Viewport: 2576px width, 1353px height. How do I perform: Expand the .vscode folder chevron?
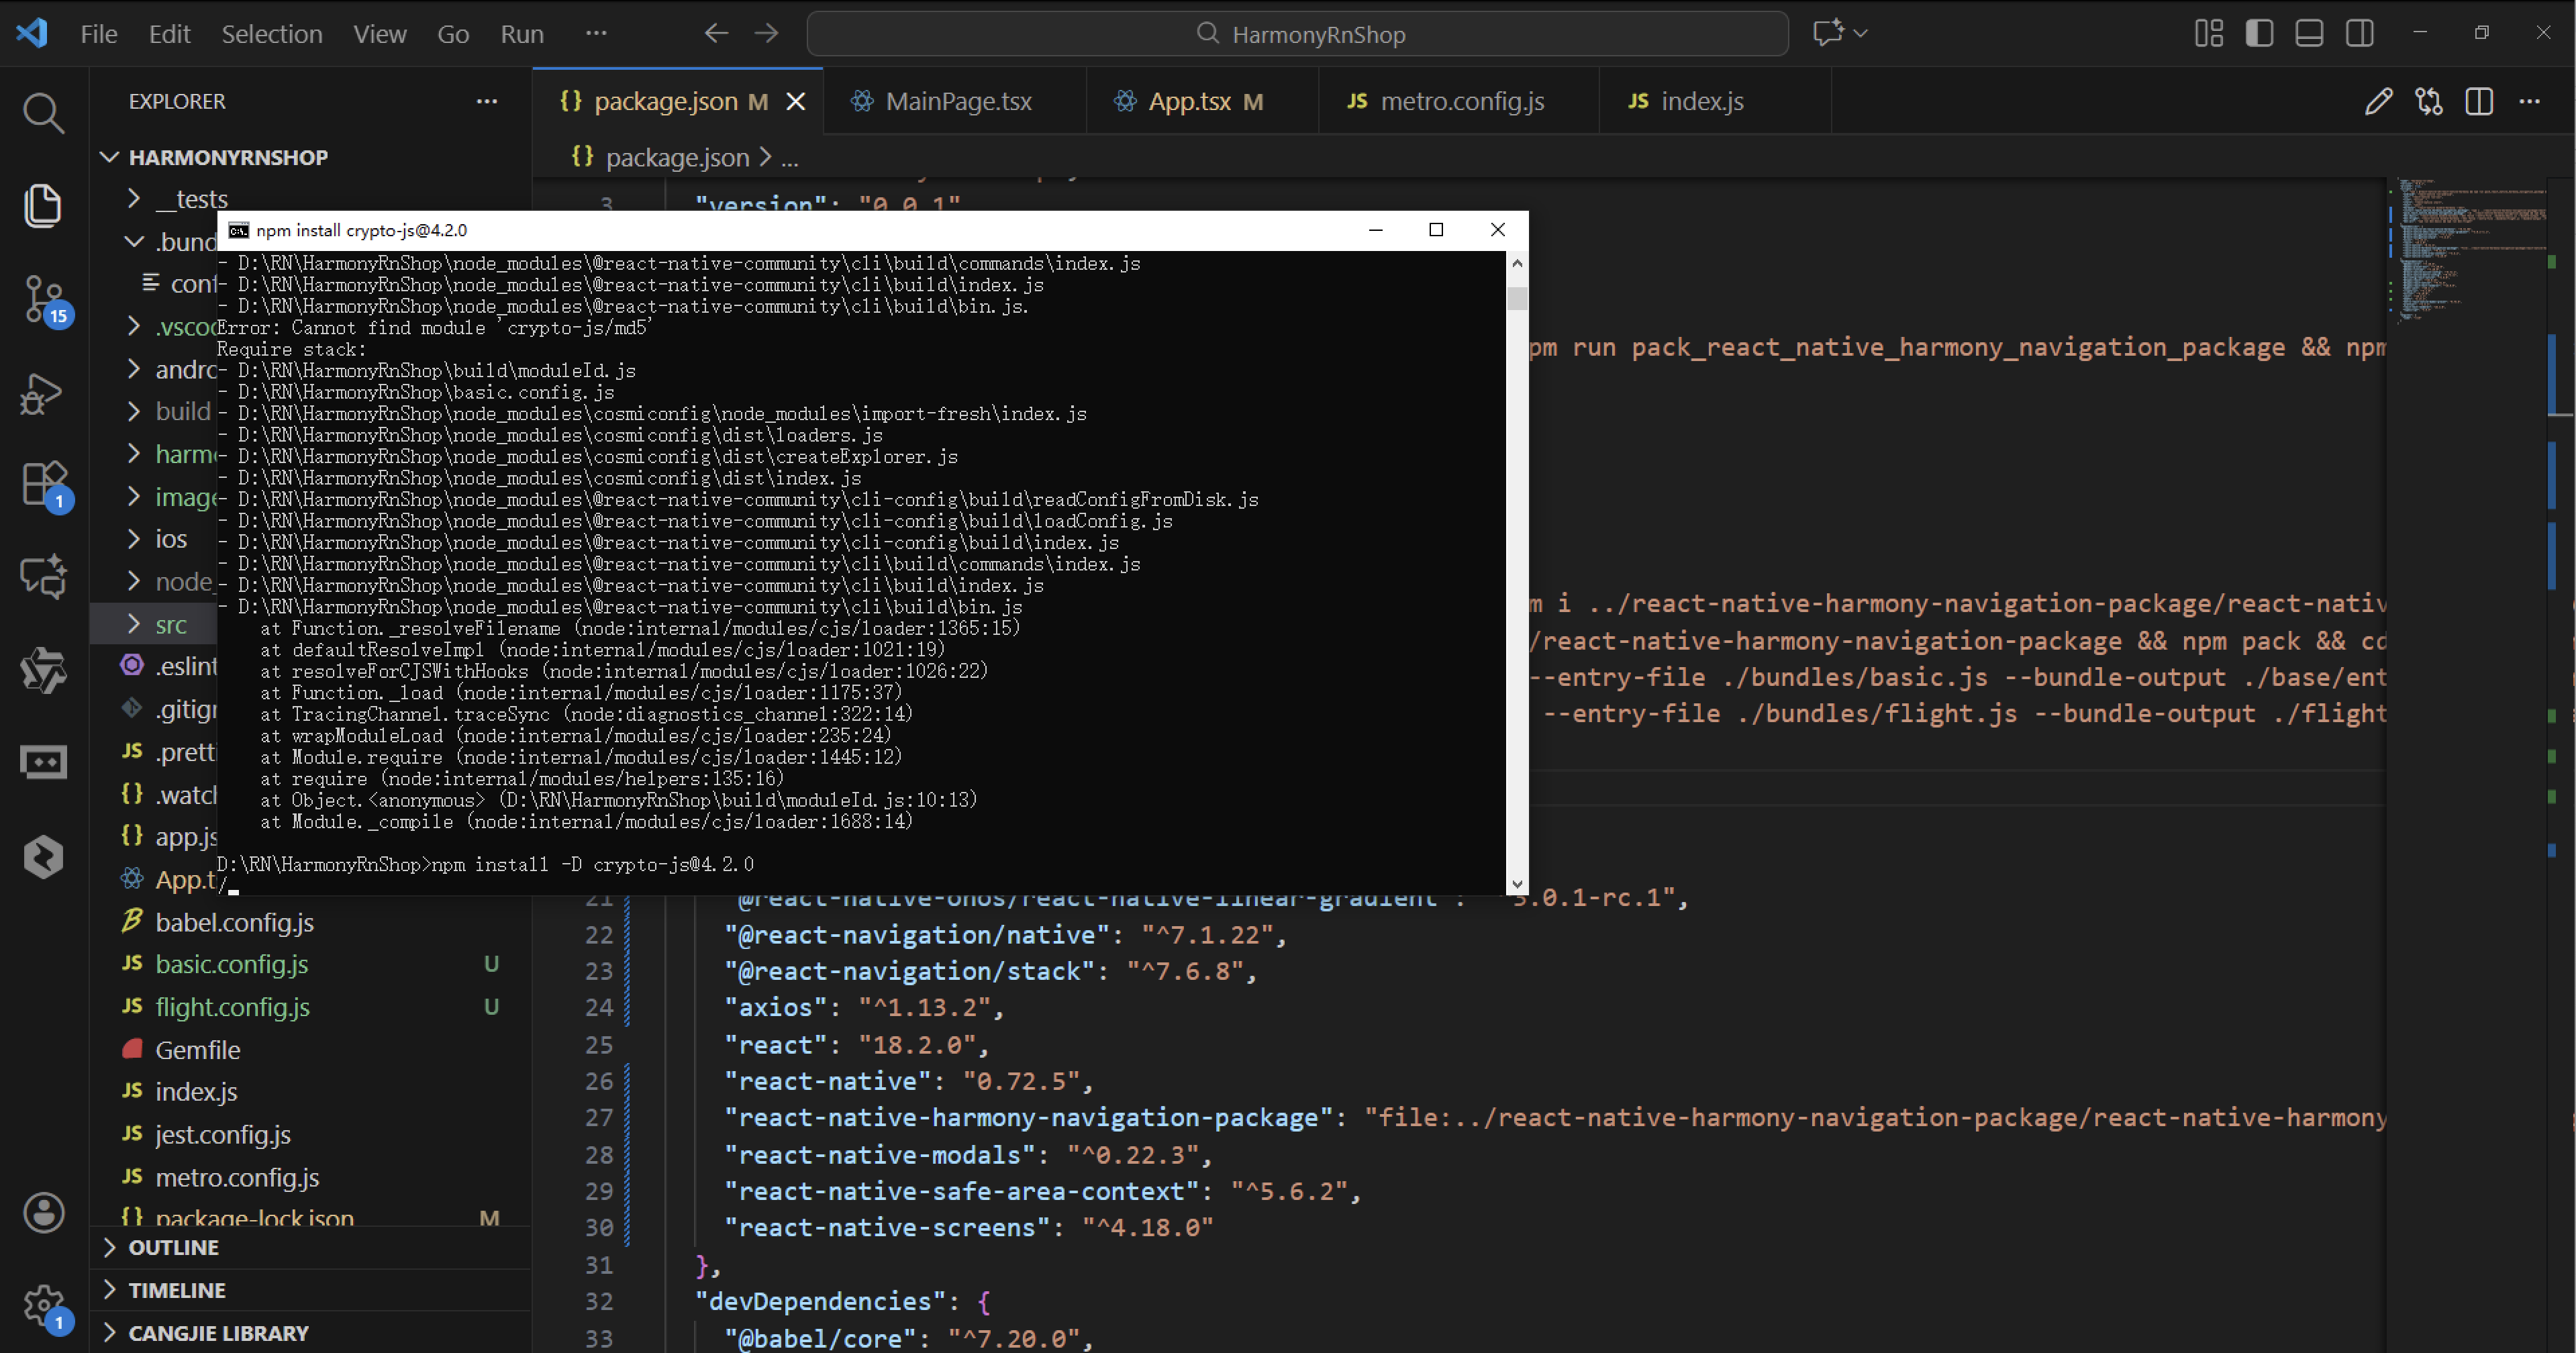134,326
